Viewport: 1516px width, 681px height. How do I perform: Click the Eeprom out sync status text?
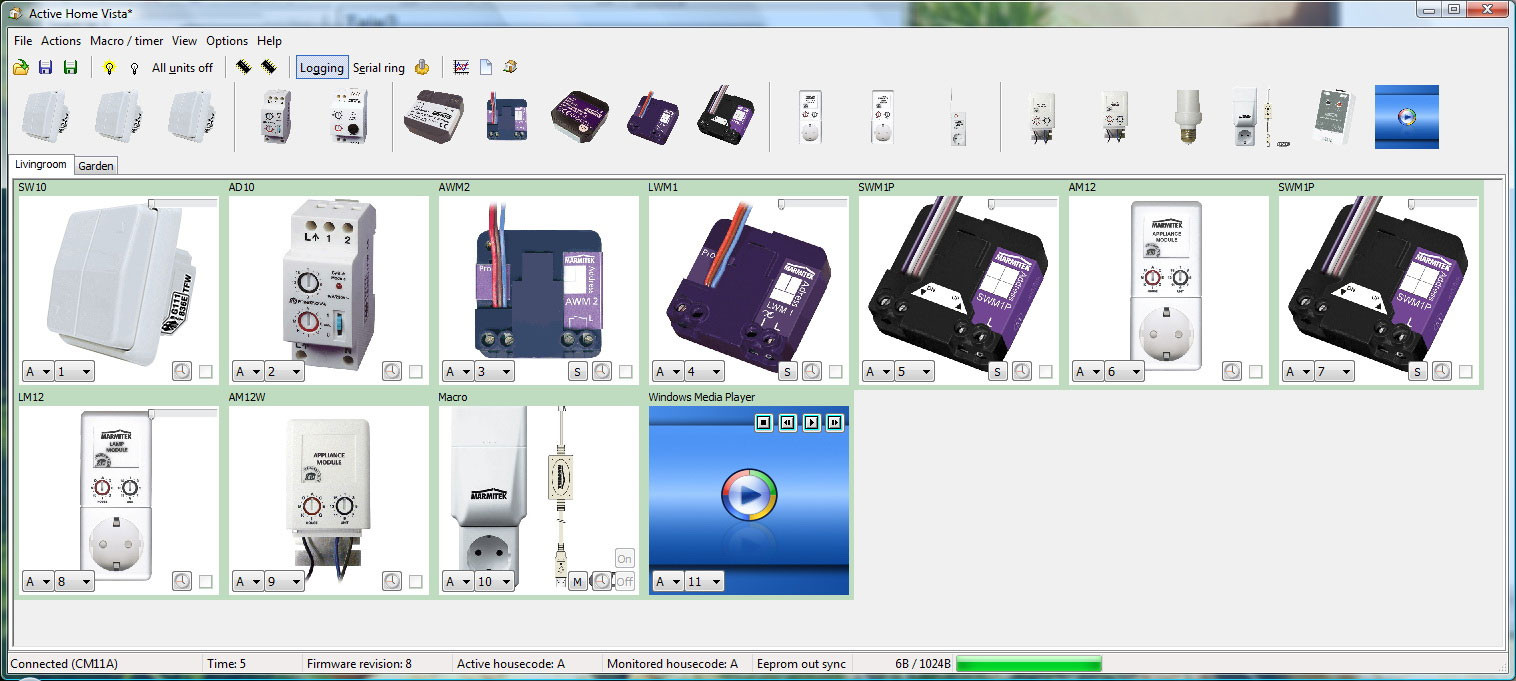pyautogui.click(x=801, y=664)
